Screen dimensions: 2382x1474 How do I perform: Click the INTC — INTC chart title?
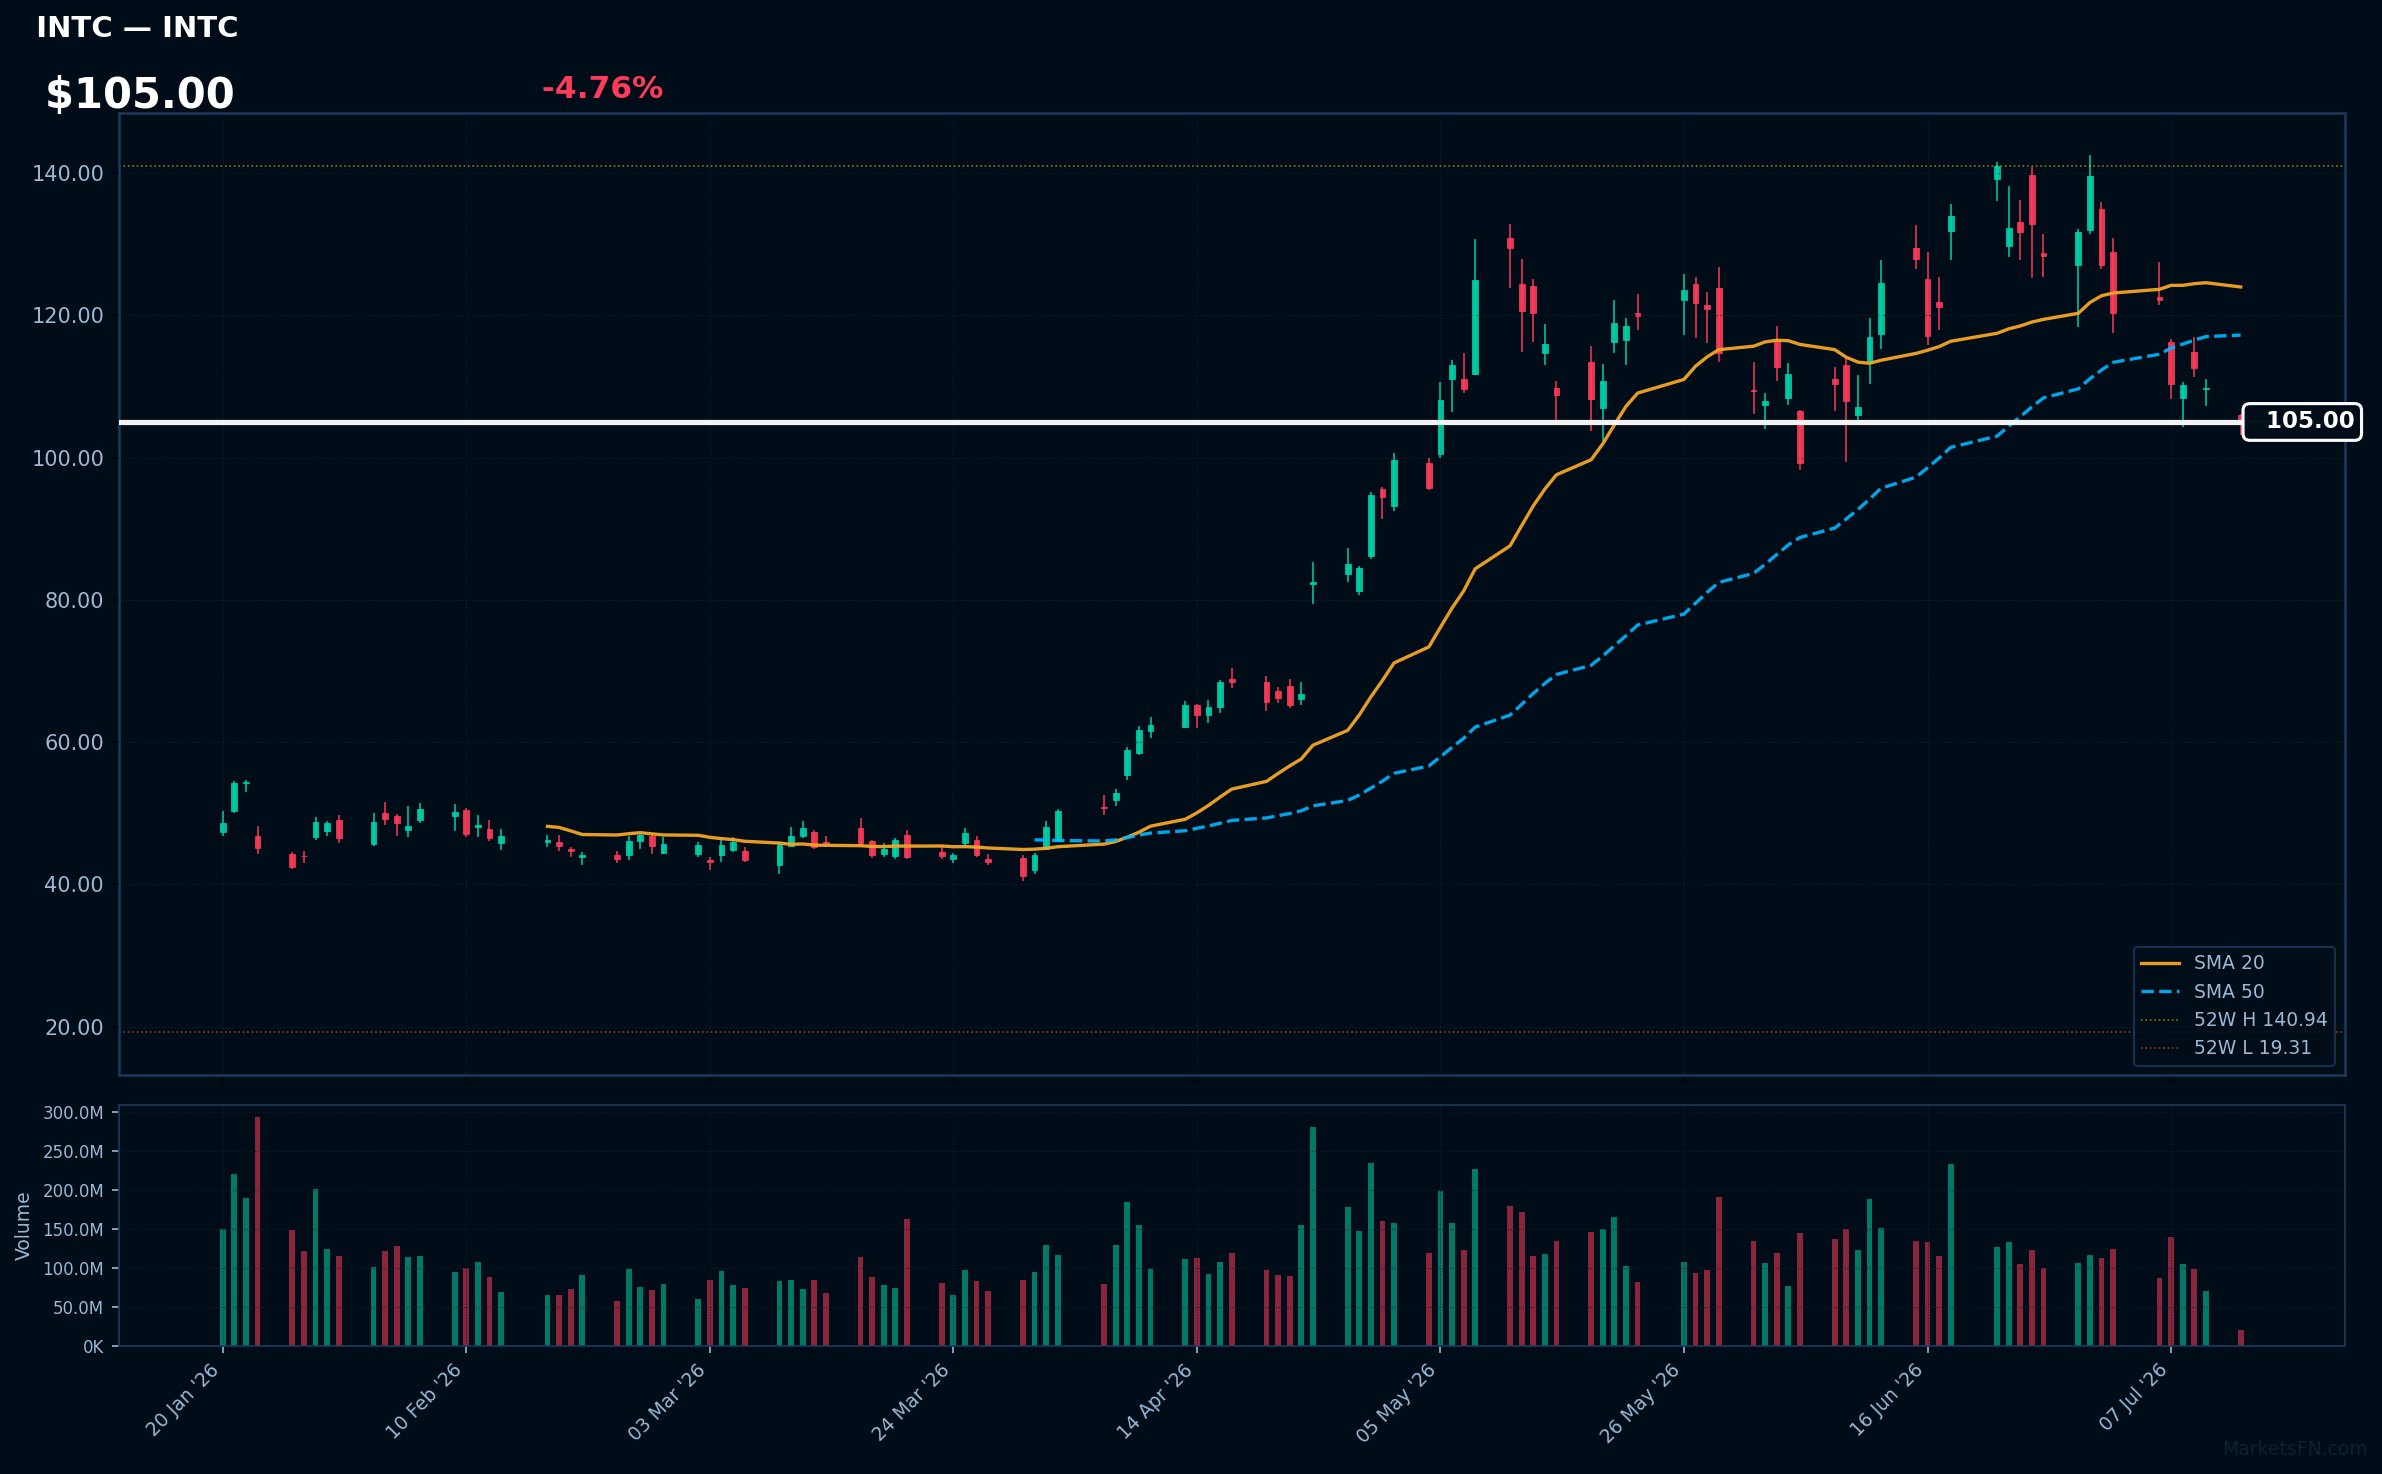click(x=137, y=27)
